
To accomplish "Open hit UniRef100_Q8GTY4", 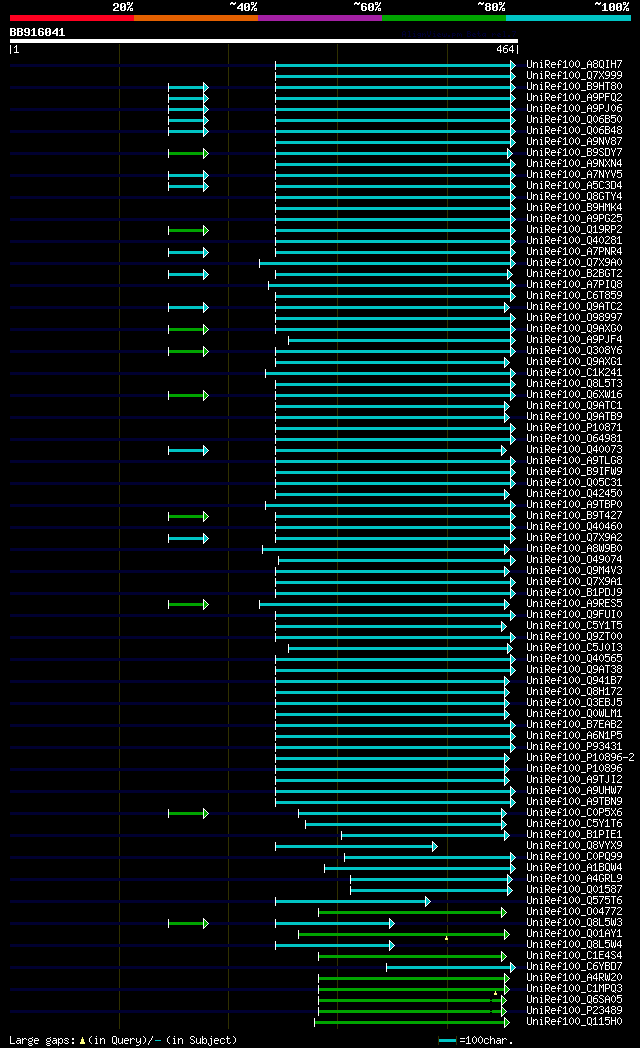I will tap(574, 196).
